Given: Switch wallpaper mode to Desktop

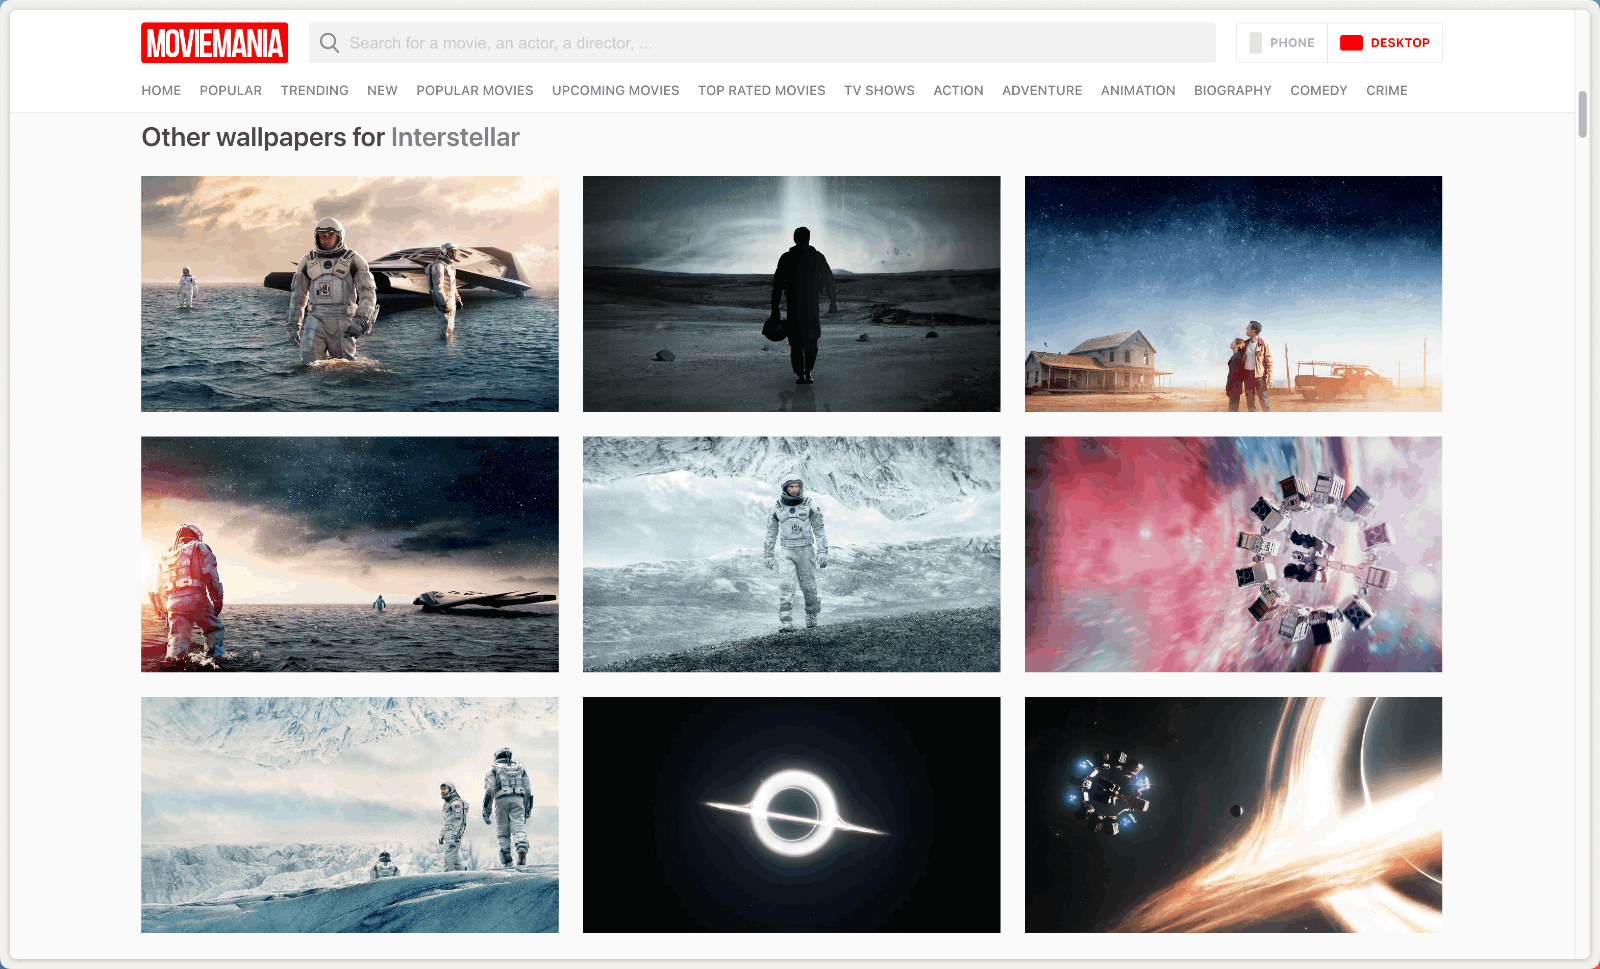Looking at the screenshot, I should pyautogui.click(x=1385, y=43).
